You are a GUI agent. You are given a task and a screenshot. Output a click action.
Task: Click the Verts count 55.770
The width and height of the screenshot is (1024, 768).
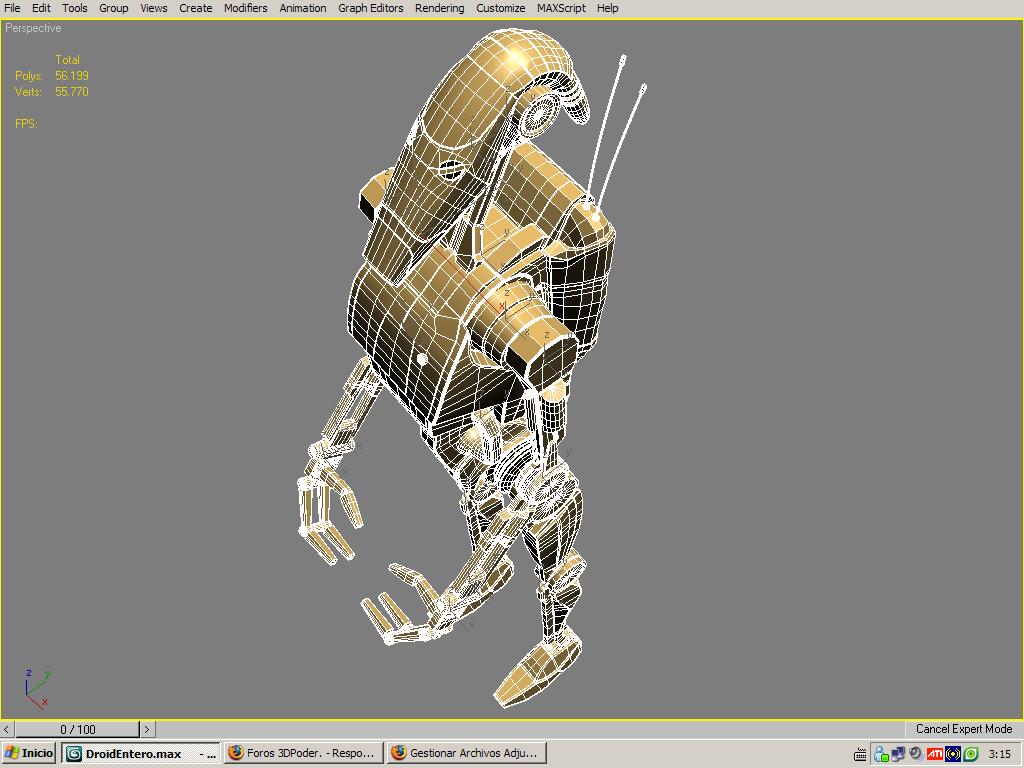(x=72, y=92)
